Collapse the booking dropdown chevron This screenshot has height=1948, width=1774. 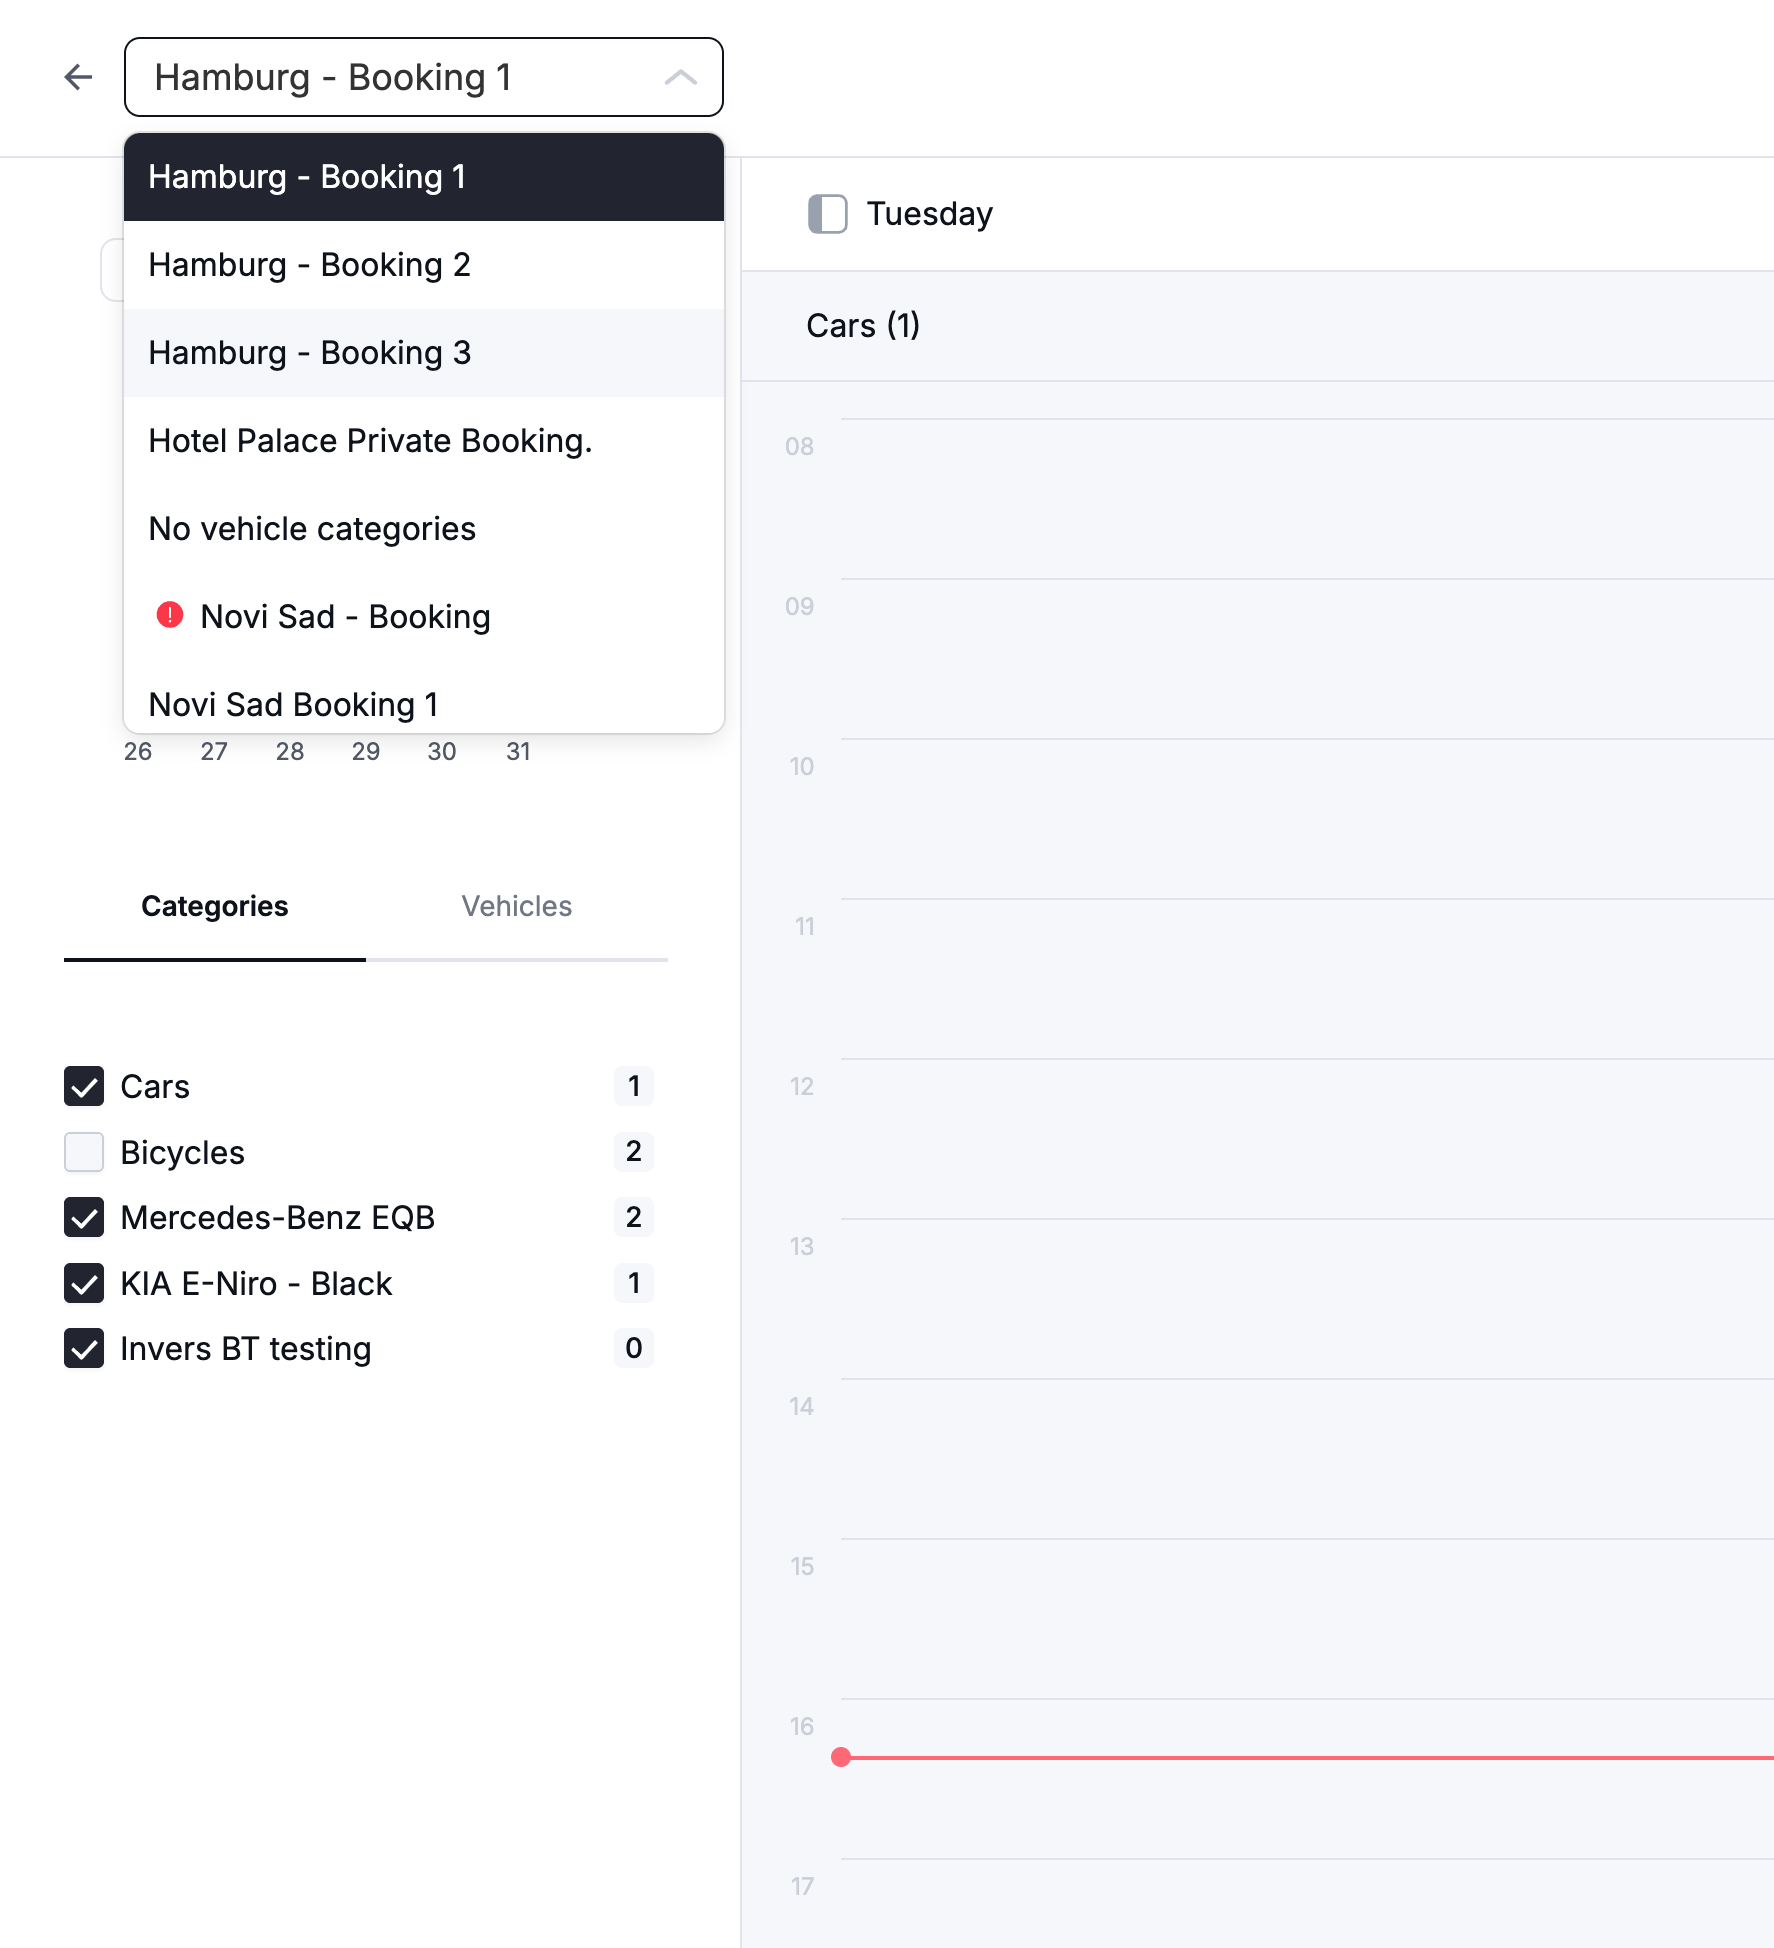coord(680,77)
